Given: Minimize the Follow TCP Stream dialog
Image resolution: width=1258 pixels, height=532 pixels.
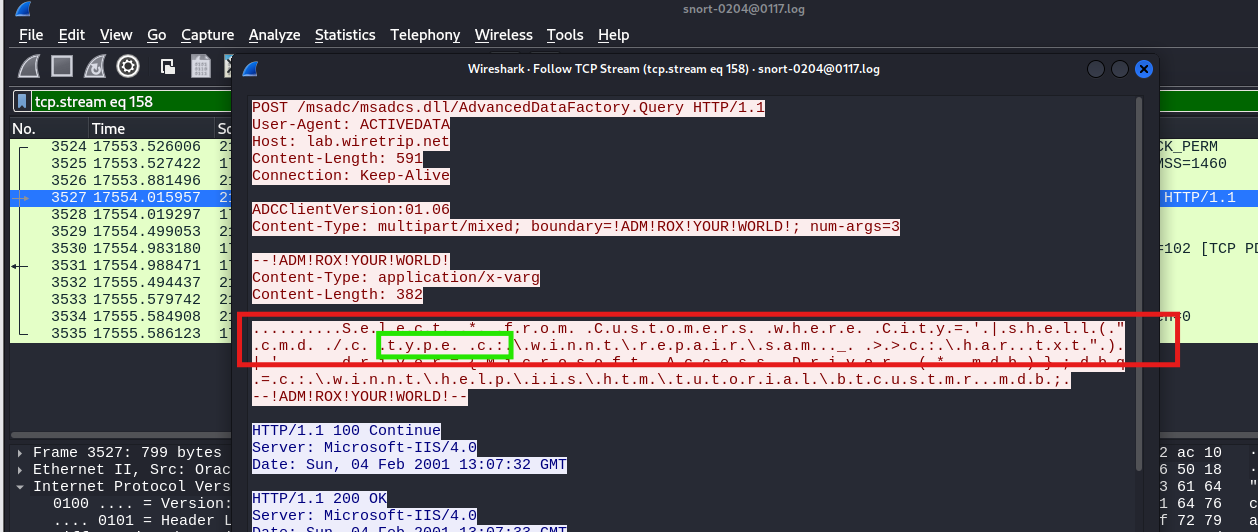Looking at the screenshot, I should point(1096,69).
